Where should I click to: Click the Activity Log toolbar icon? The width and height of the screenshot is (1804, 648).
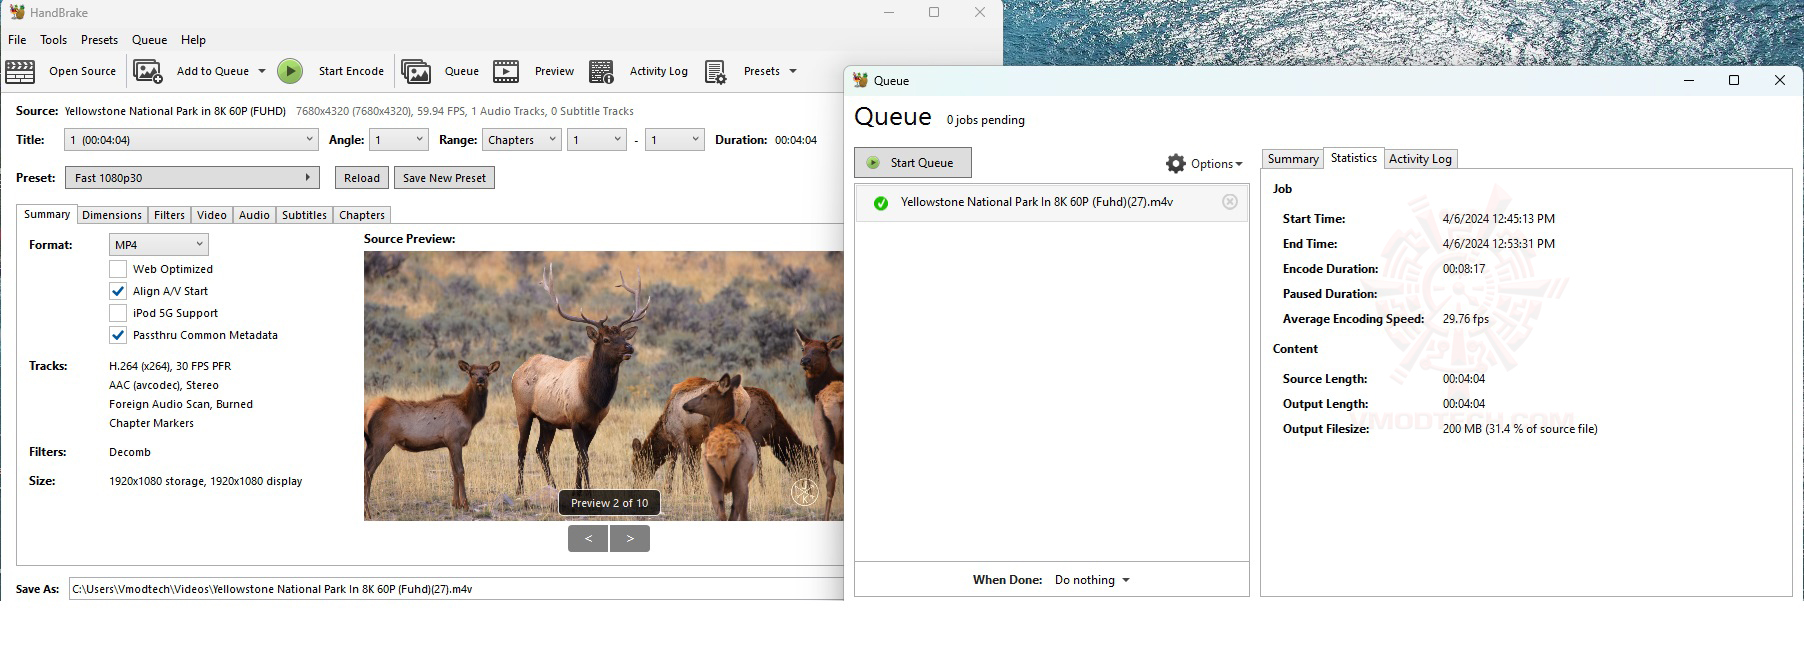click(x=601, y=71)
